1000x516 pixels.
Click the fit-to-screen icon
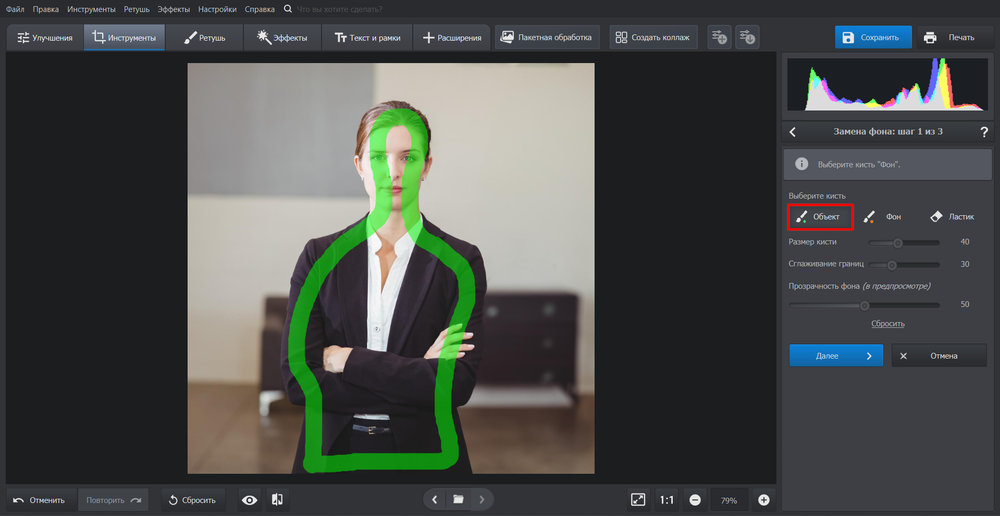(638, 500)
